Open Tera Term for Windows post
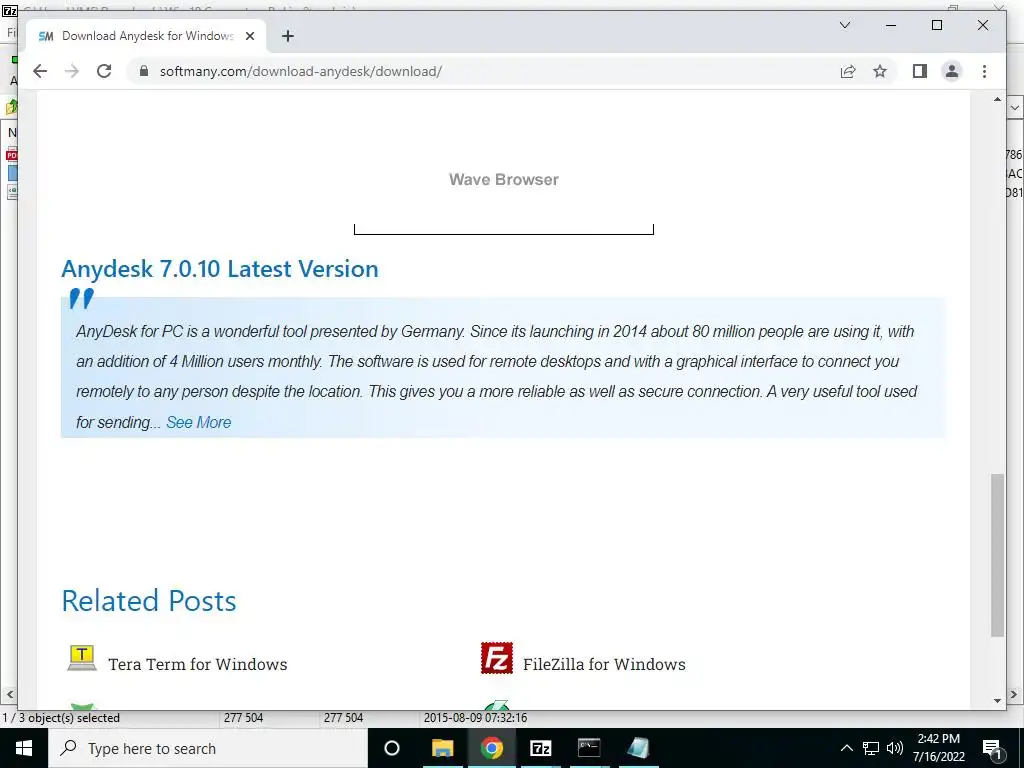 click(x=197, y=664)
